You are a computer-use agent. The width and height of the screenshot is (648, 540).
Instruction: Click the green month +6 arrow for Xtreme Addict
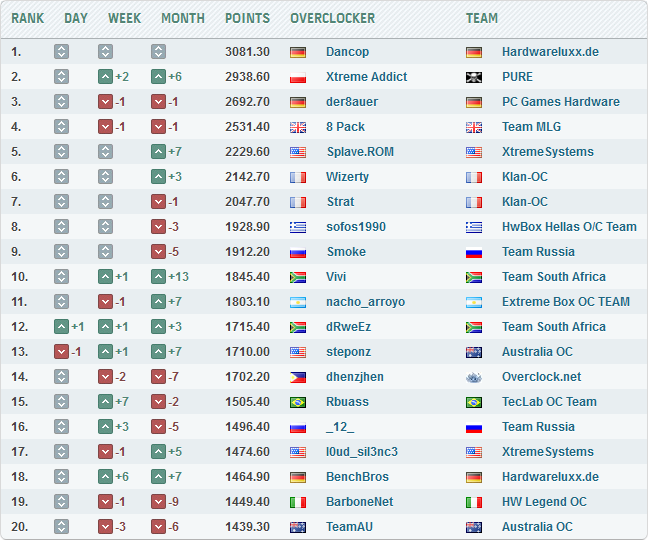(x=158, y=77)
